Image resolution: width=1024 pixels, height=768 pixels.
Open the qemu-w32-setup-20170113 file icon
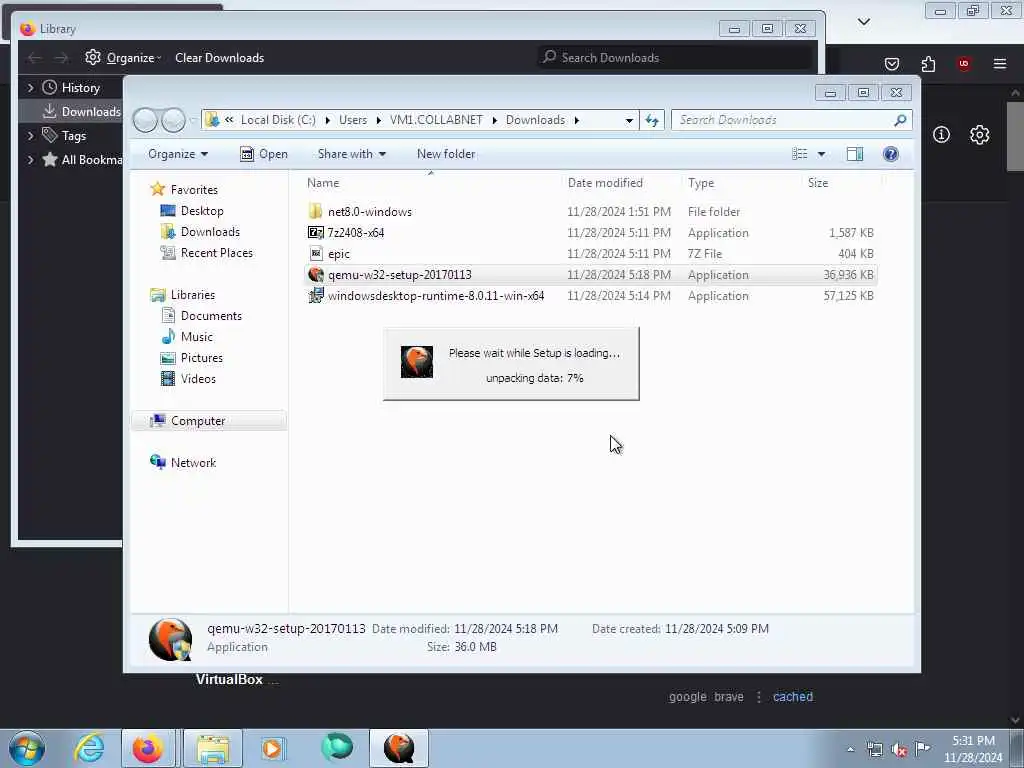click(x=316, y=275)
